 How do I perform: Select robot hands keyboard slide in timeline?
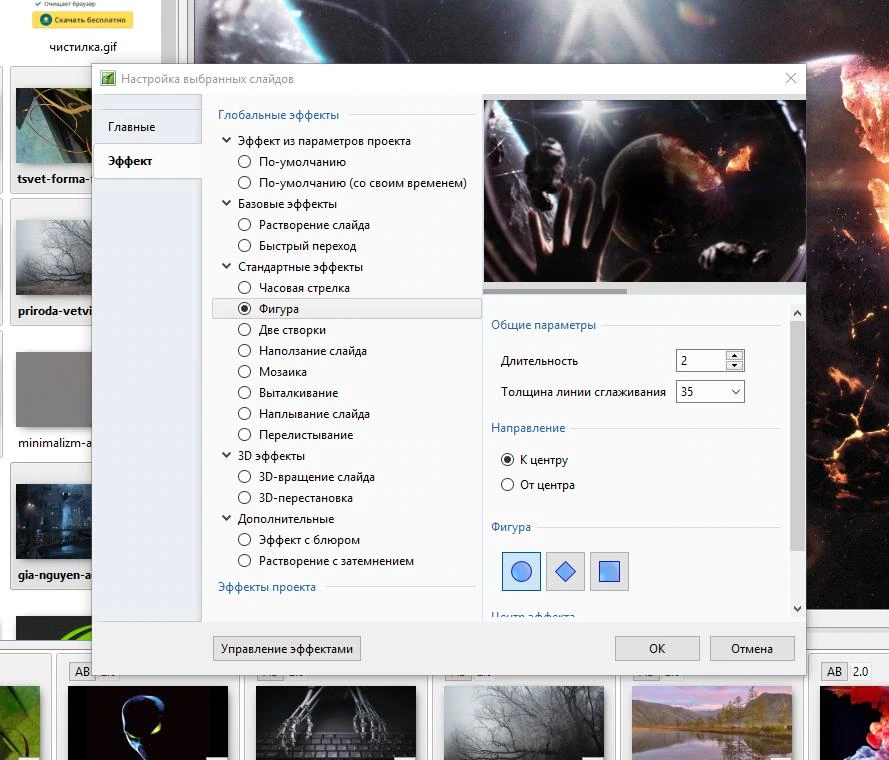click(336, 722)
